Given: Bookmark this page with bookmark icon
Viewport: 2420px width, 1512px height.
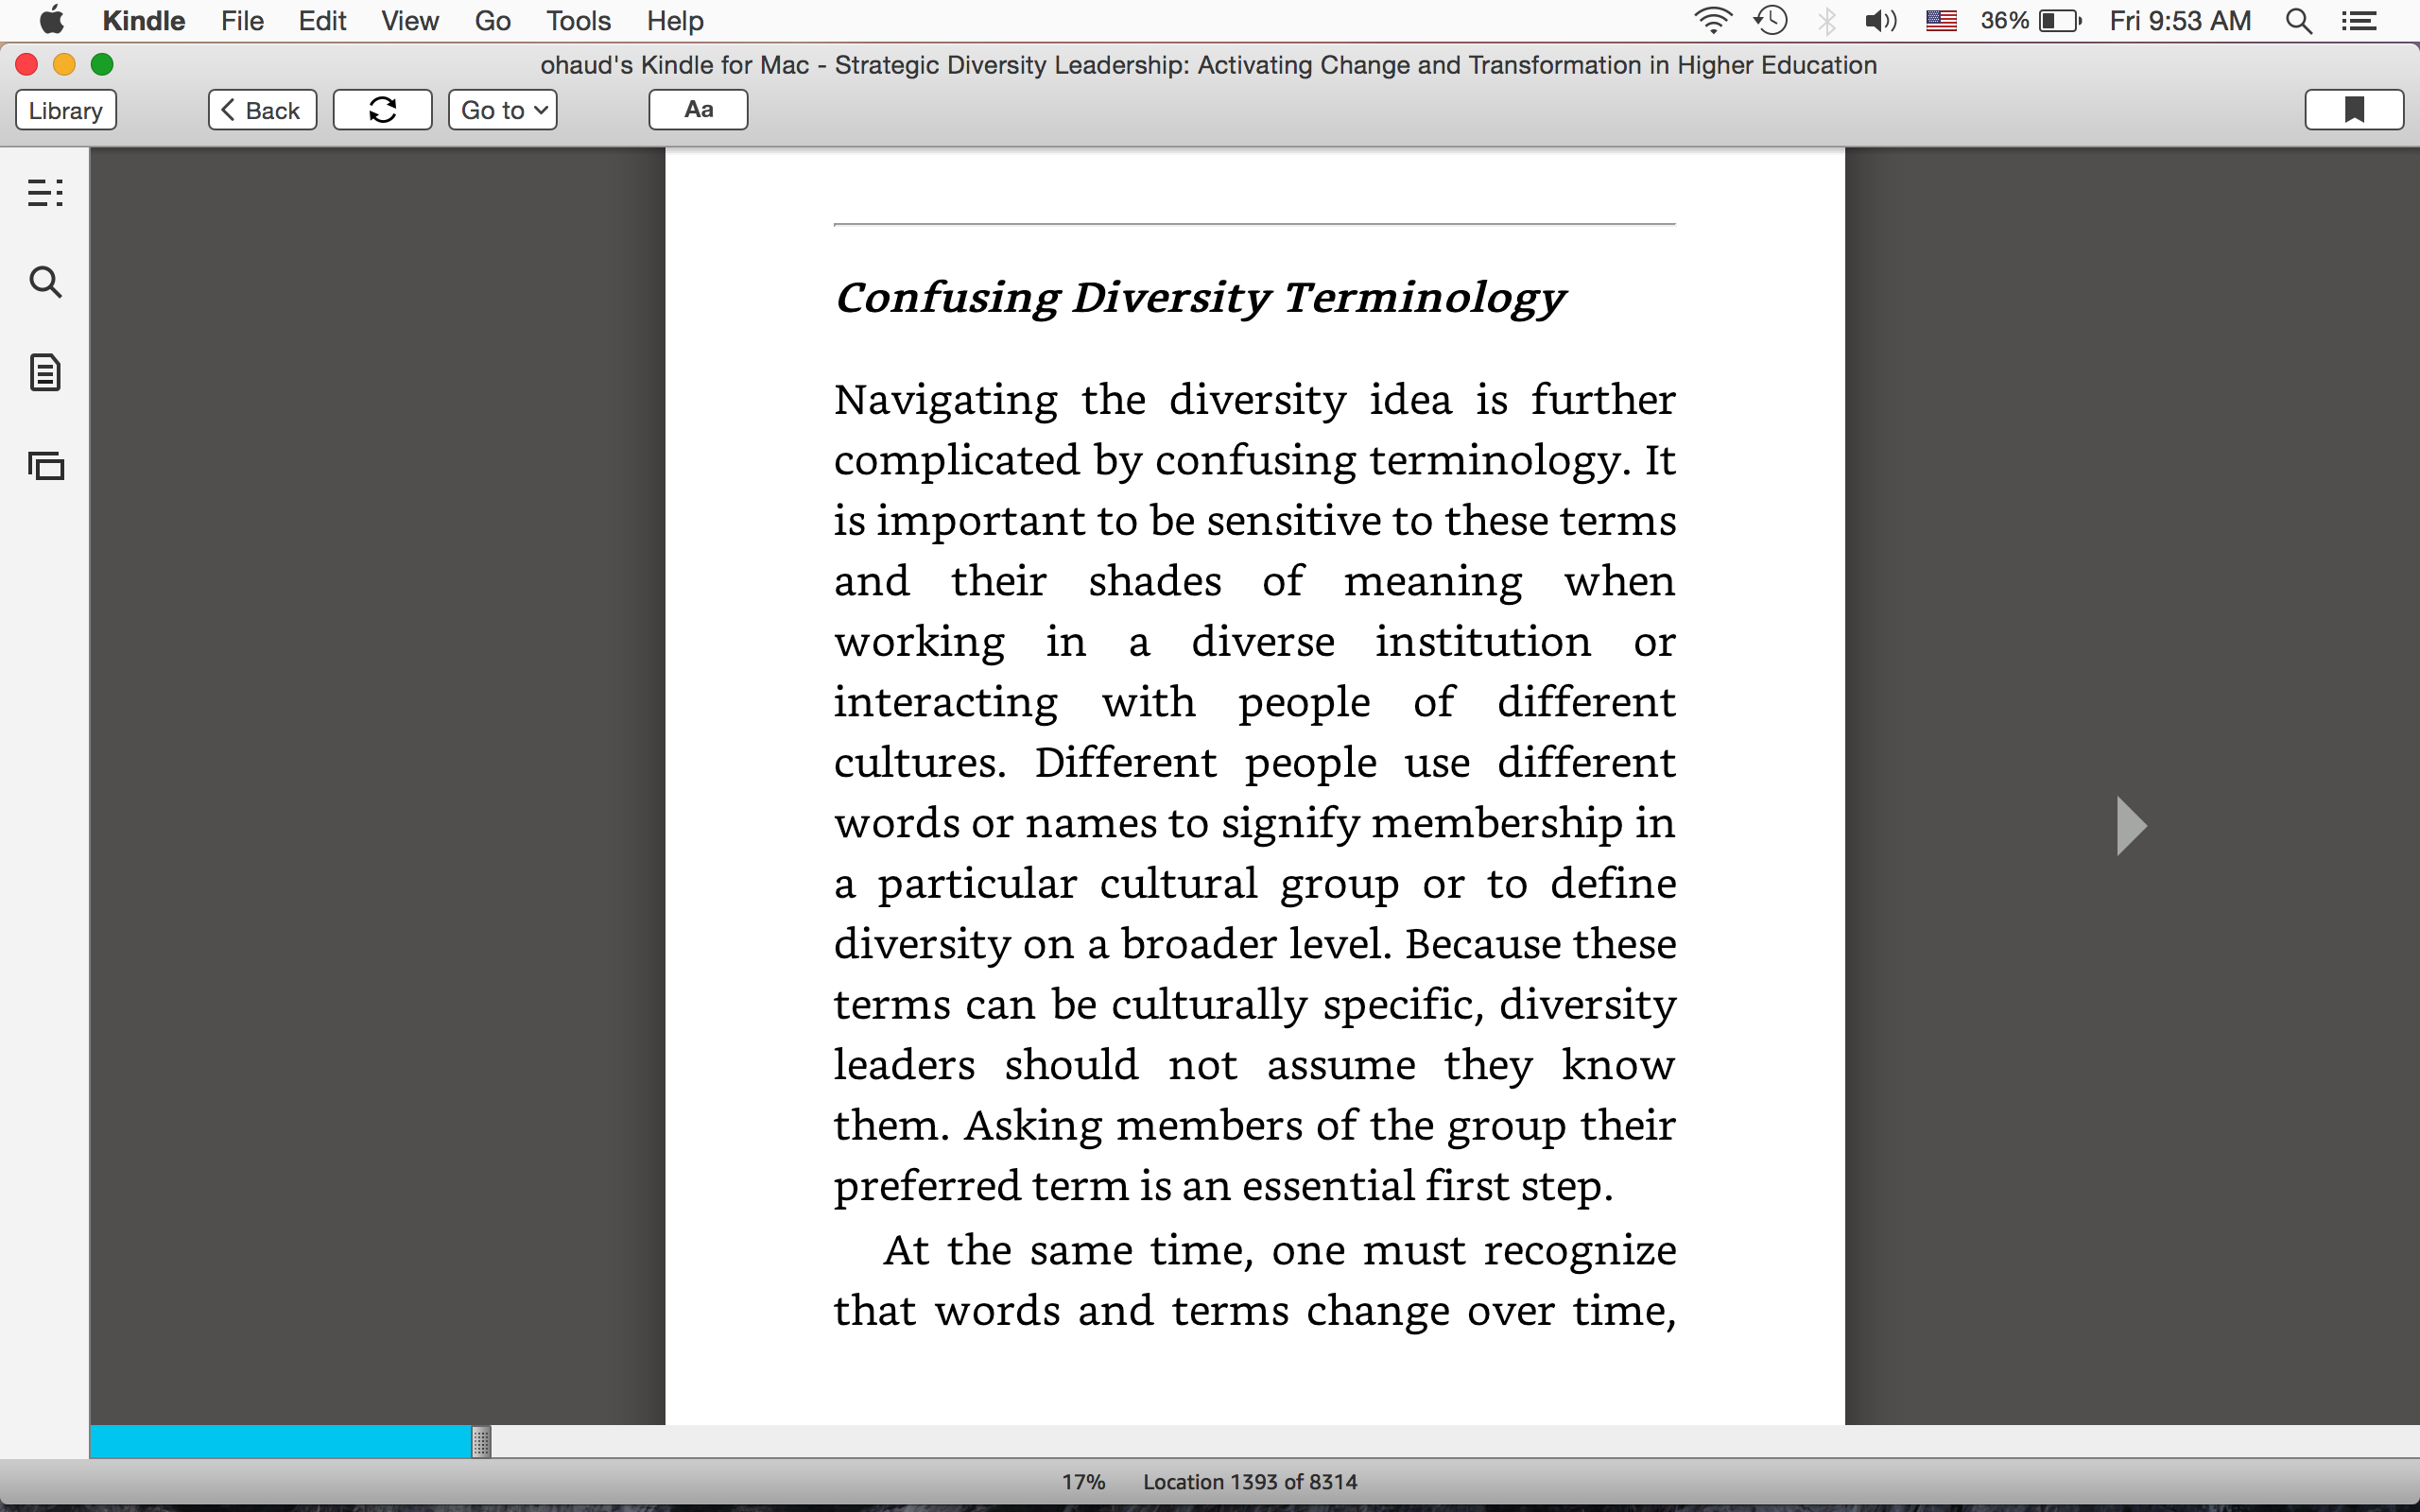Looking at the screenshot, I should tap(2354, 110).
